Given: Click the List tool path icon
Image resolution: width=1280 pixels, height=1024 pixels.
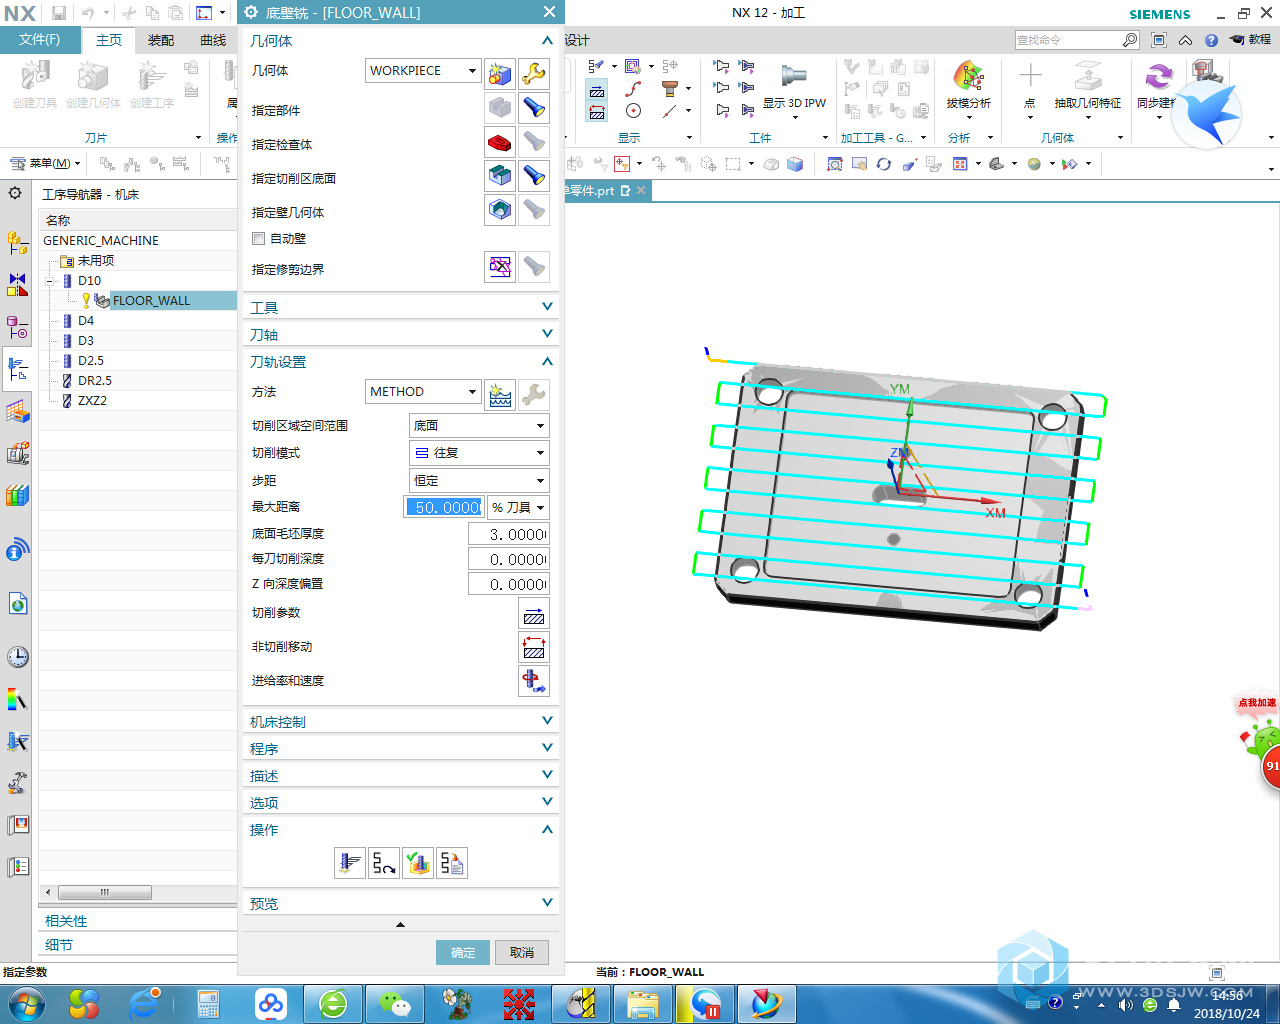Looking at the screenshot, I should pyautogui.click(x=452, y=863).
